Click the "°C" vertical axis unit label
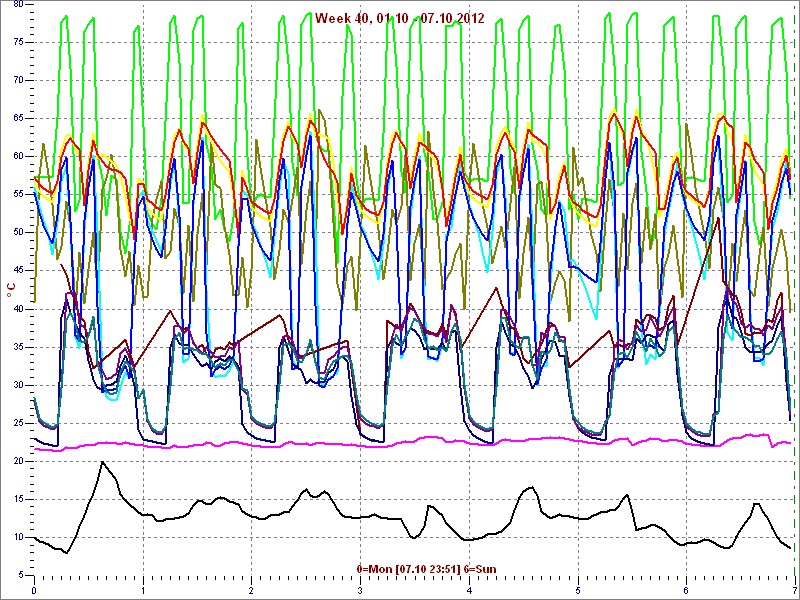800x600 pixels. tap(11, 290)
